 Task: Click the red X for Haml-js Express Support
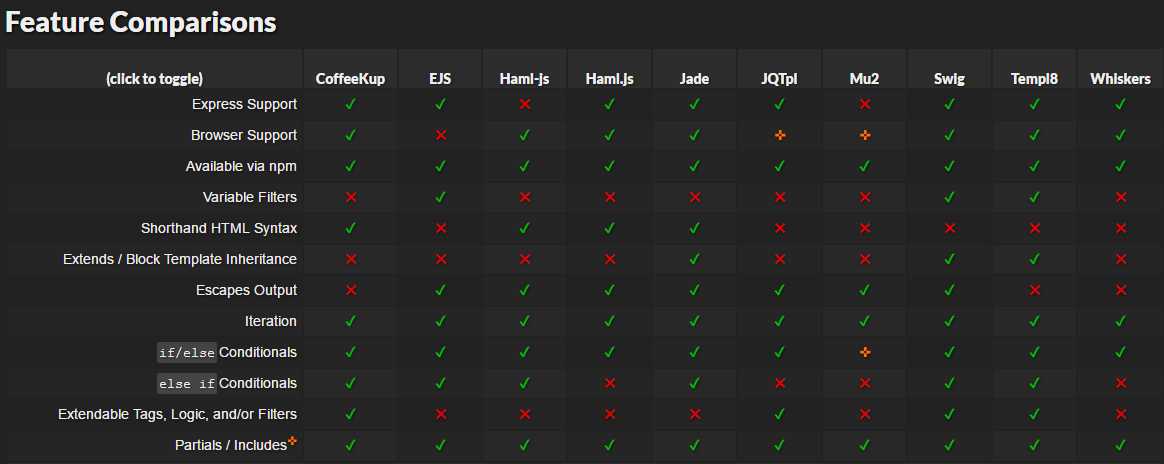(525, 105)
